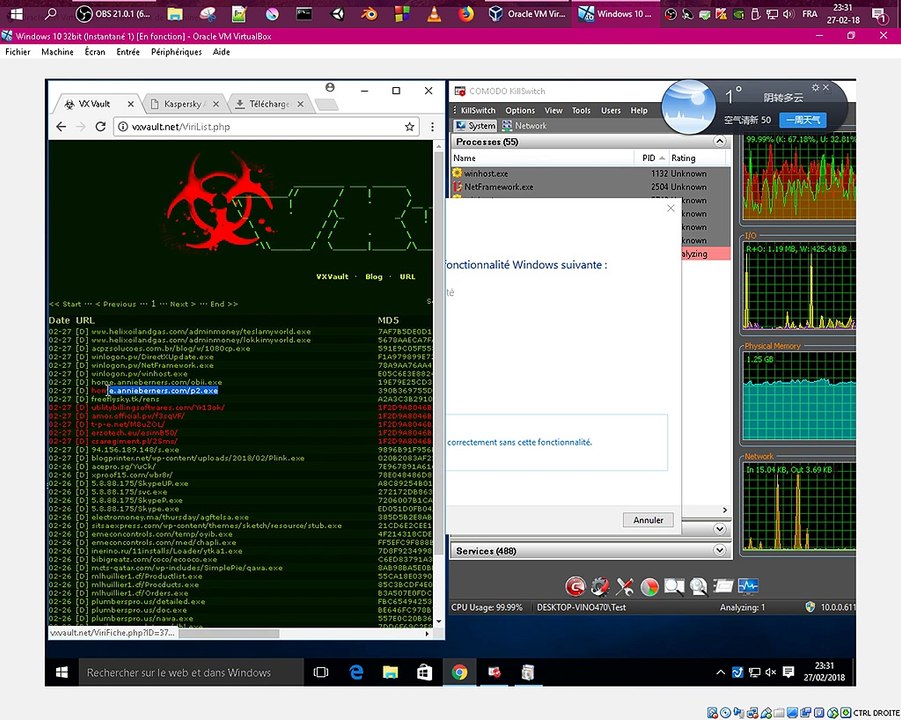
Task: Open the VirtualBox Machine menu
Action: click(57, 52)
